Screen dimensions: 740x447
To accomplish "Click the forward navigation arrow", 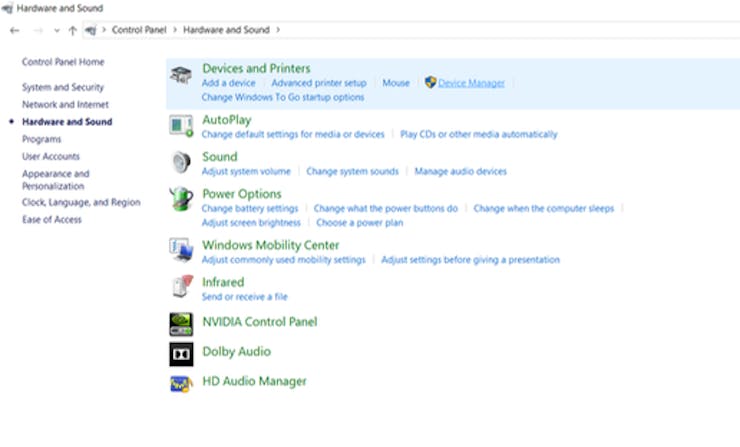I will pos(38,31).
